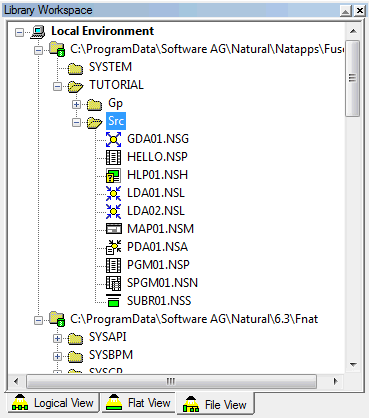This screenshot has height=418, width=369.
Task: Click the Src open folder icon
Action: [95, 122]
